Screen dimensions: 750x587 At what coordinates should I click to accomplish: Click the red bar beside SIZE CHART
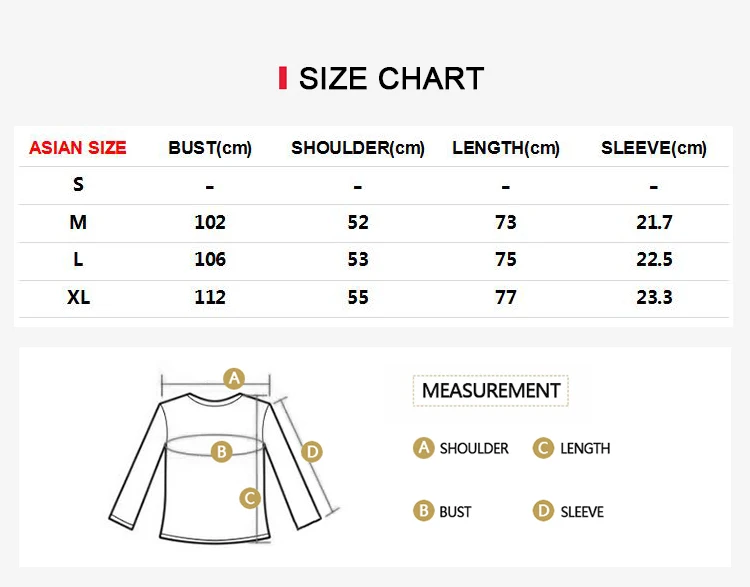pyautogui.click(x=283, y=78)
